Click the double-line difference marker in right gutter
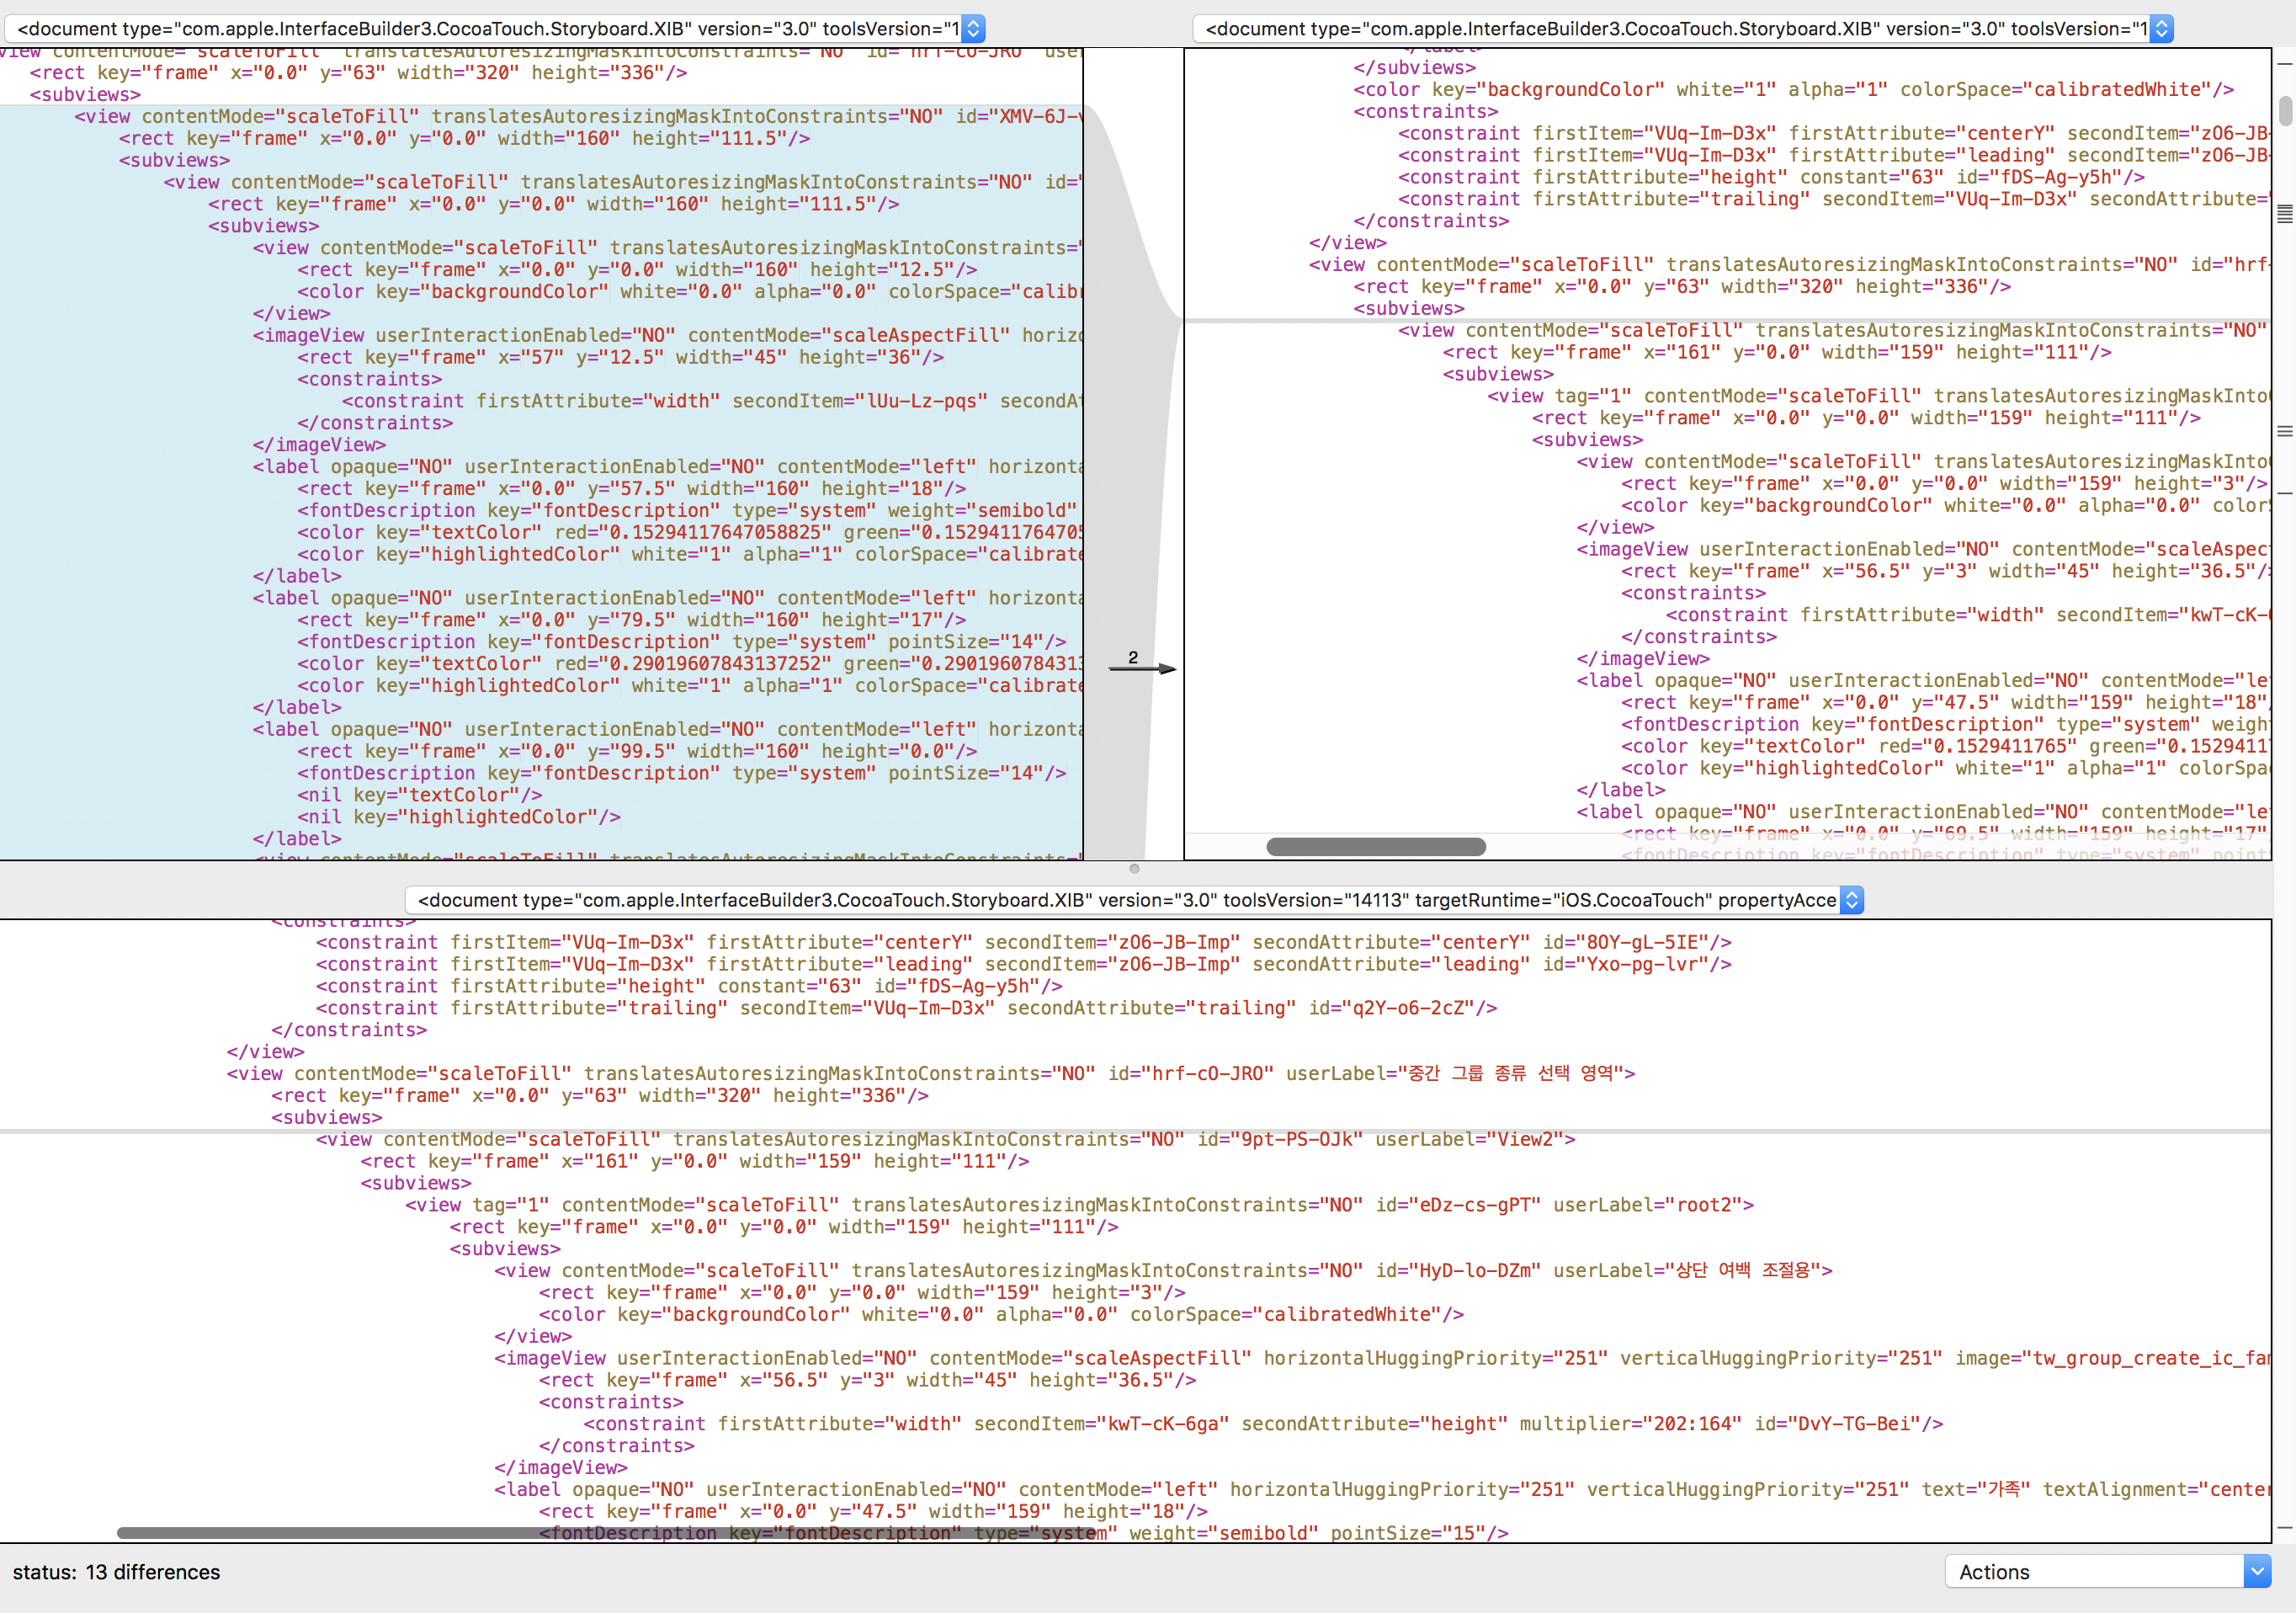This screenshot has height=1613, width=2296. tap(2284, 431)
